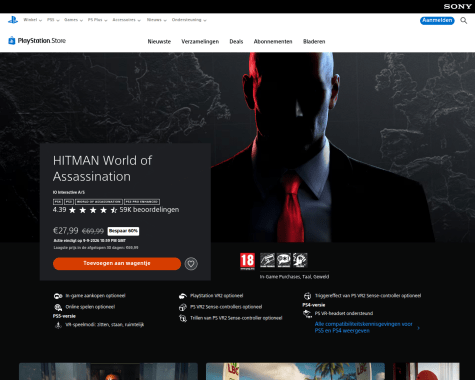Viewport: 475px width, 380px height.
Task: Click the €27,99 sale price
Action: (66, 231)
